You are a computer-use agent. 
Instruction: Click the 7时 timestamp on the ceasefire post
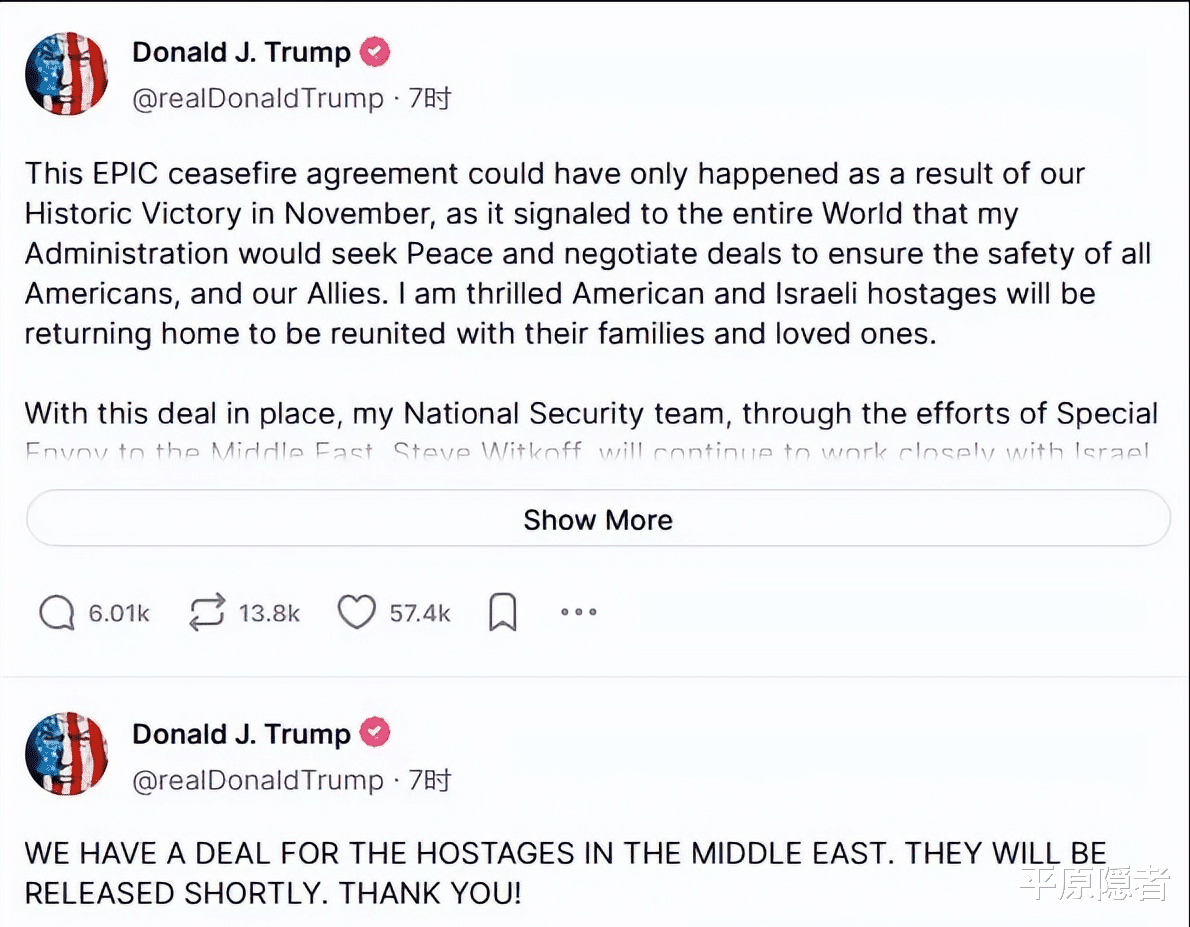(430, 99)
